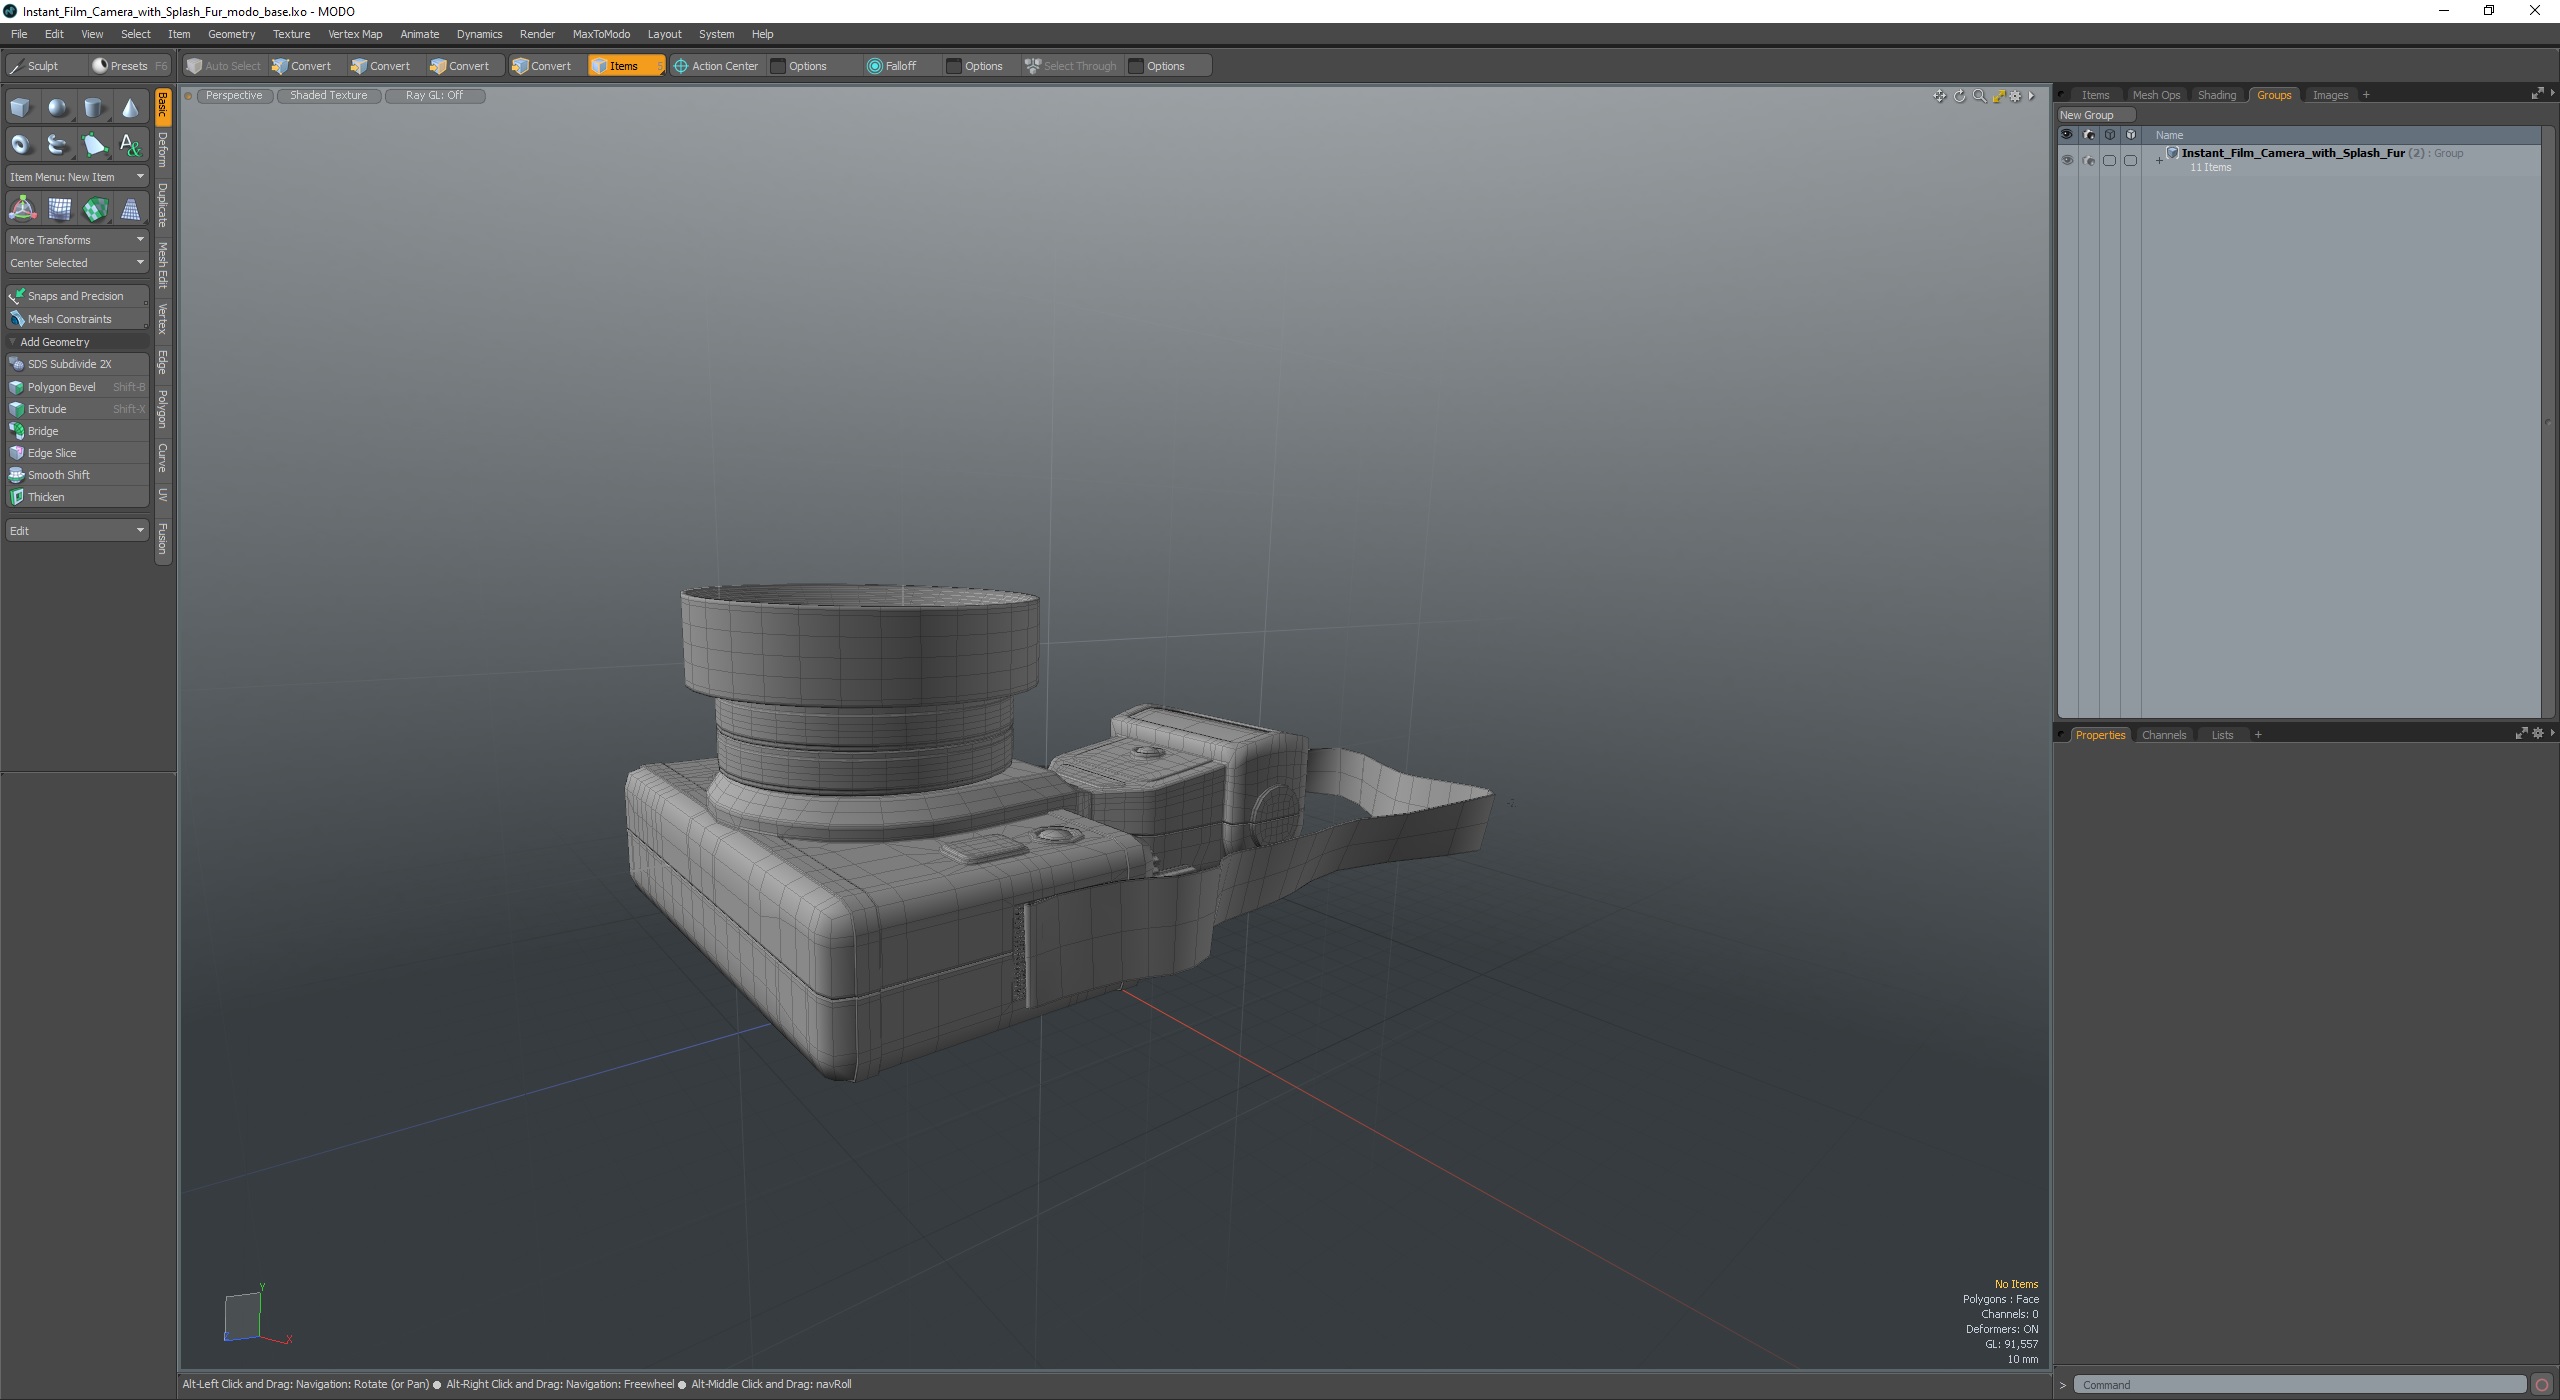Click Mesh Constraints button
The image size is (2560, 1400).
[77, 319]
